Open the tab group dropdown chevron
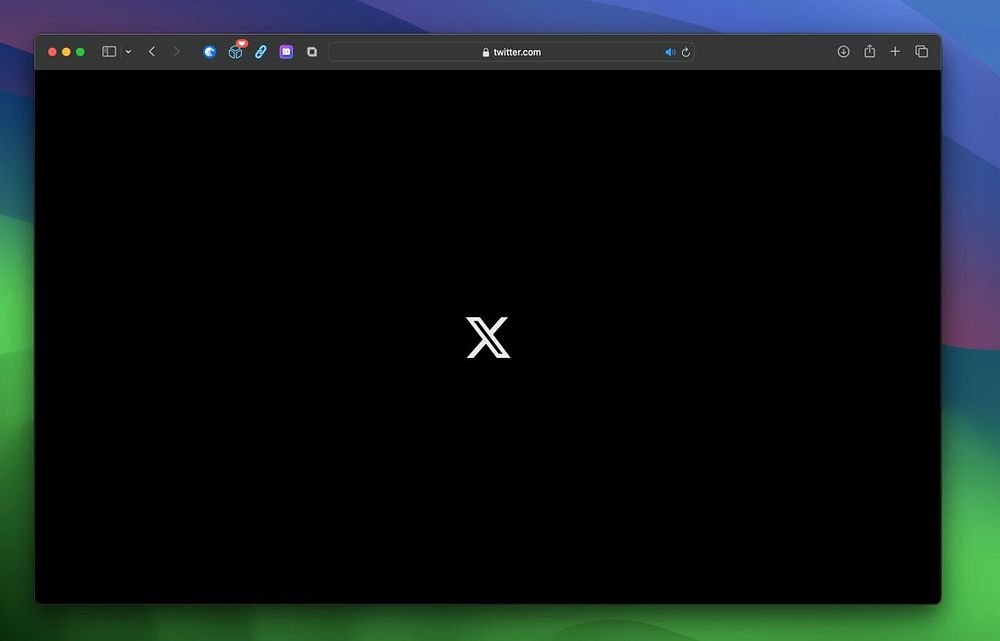Screen dimensions: 1000x641 click(x=128, y=52)
